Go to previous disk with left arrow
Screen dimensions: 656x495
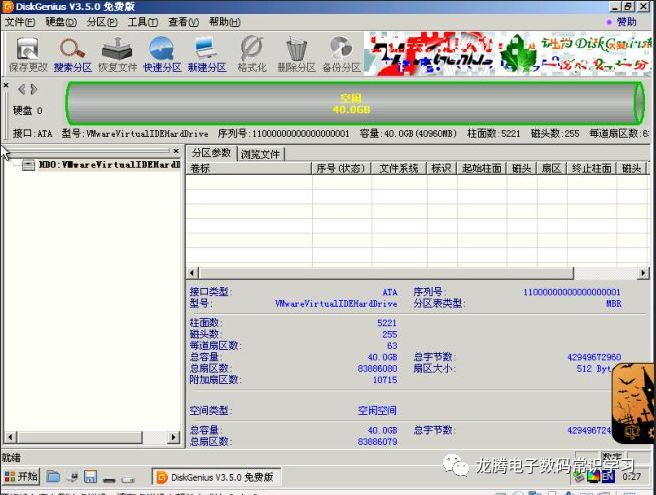click(x=21, y=89)
